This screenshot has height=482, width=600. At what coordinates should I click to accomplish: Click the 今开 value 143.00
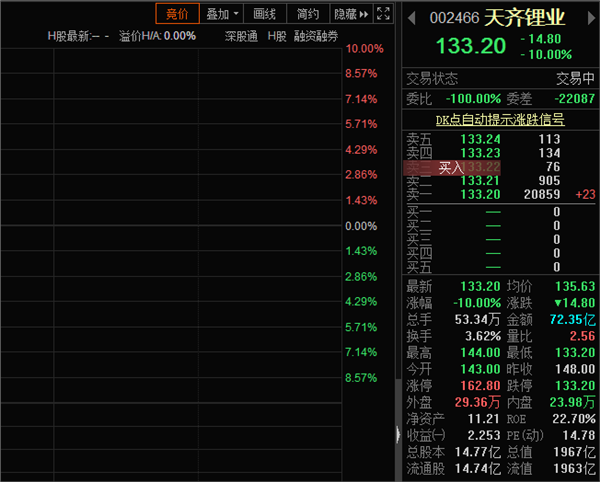[480, 369]
